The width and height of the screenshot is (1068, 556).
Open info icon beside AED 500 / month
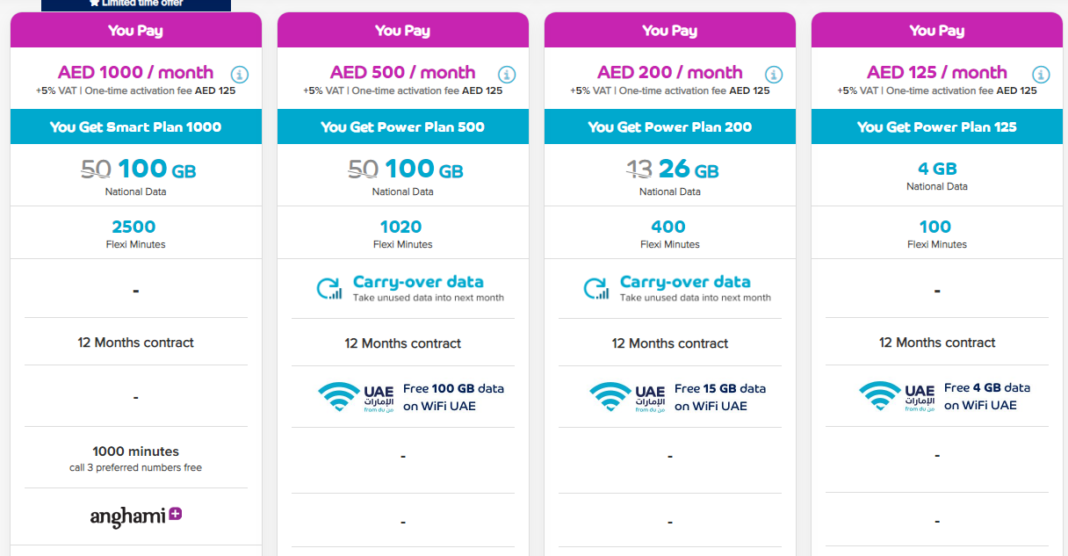tap(506, 74)
